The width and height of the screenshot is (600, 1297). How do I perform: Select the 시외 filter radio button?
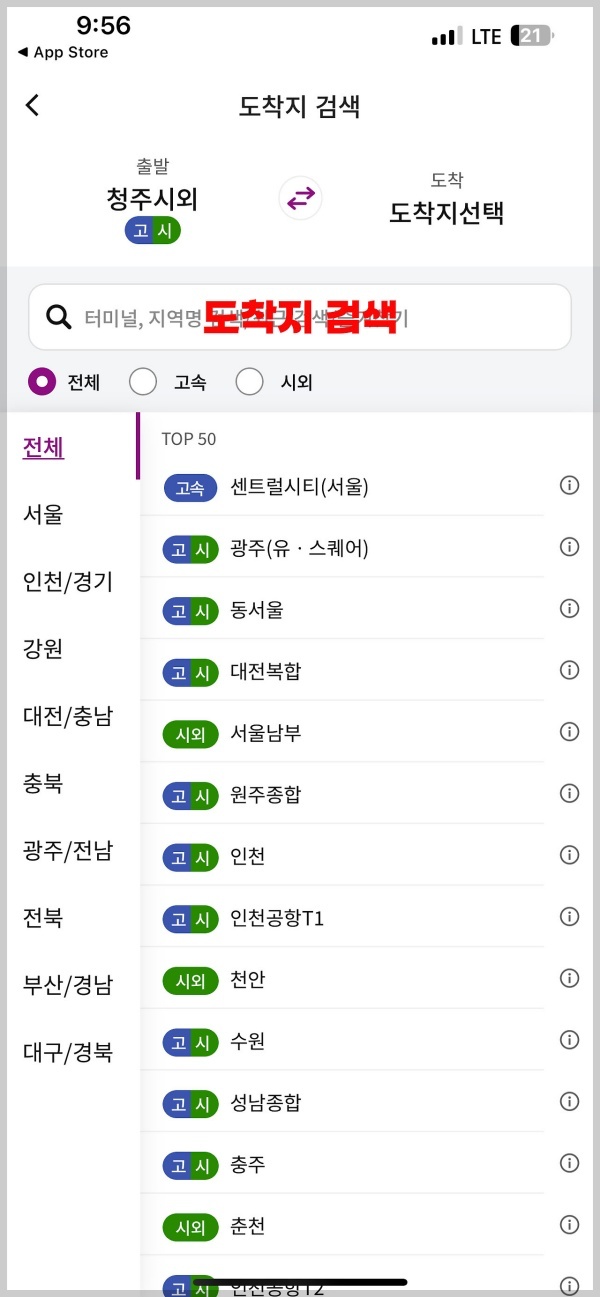tap(249, 381)
